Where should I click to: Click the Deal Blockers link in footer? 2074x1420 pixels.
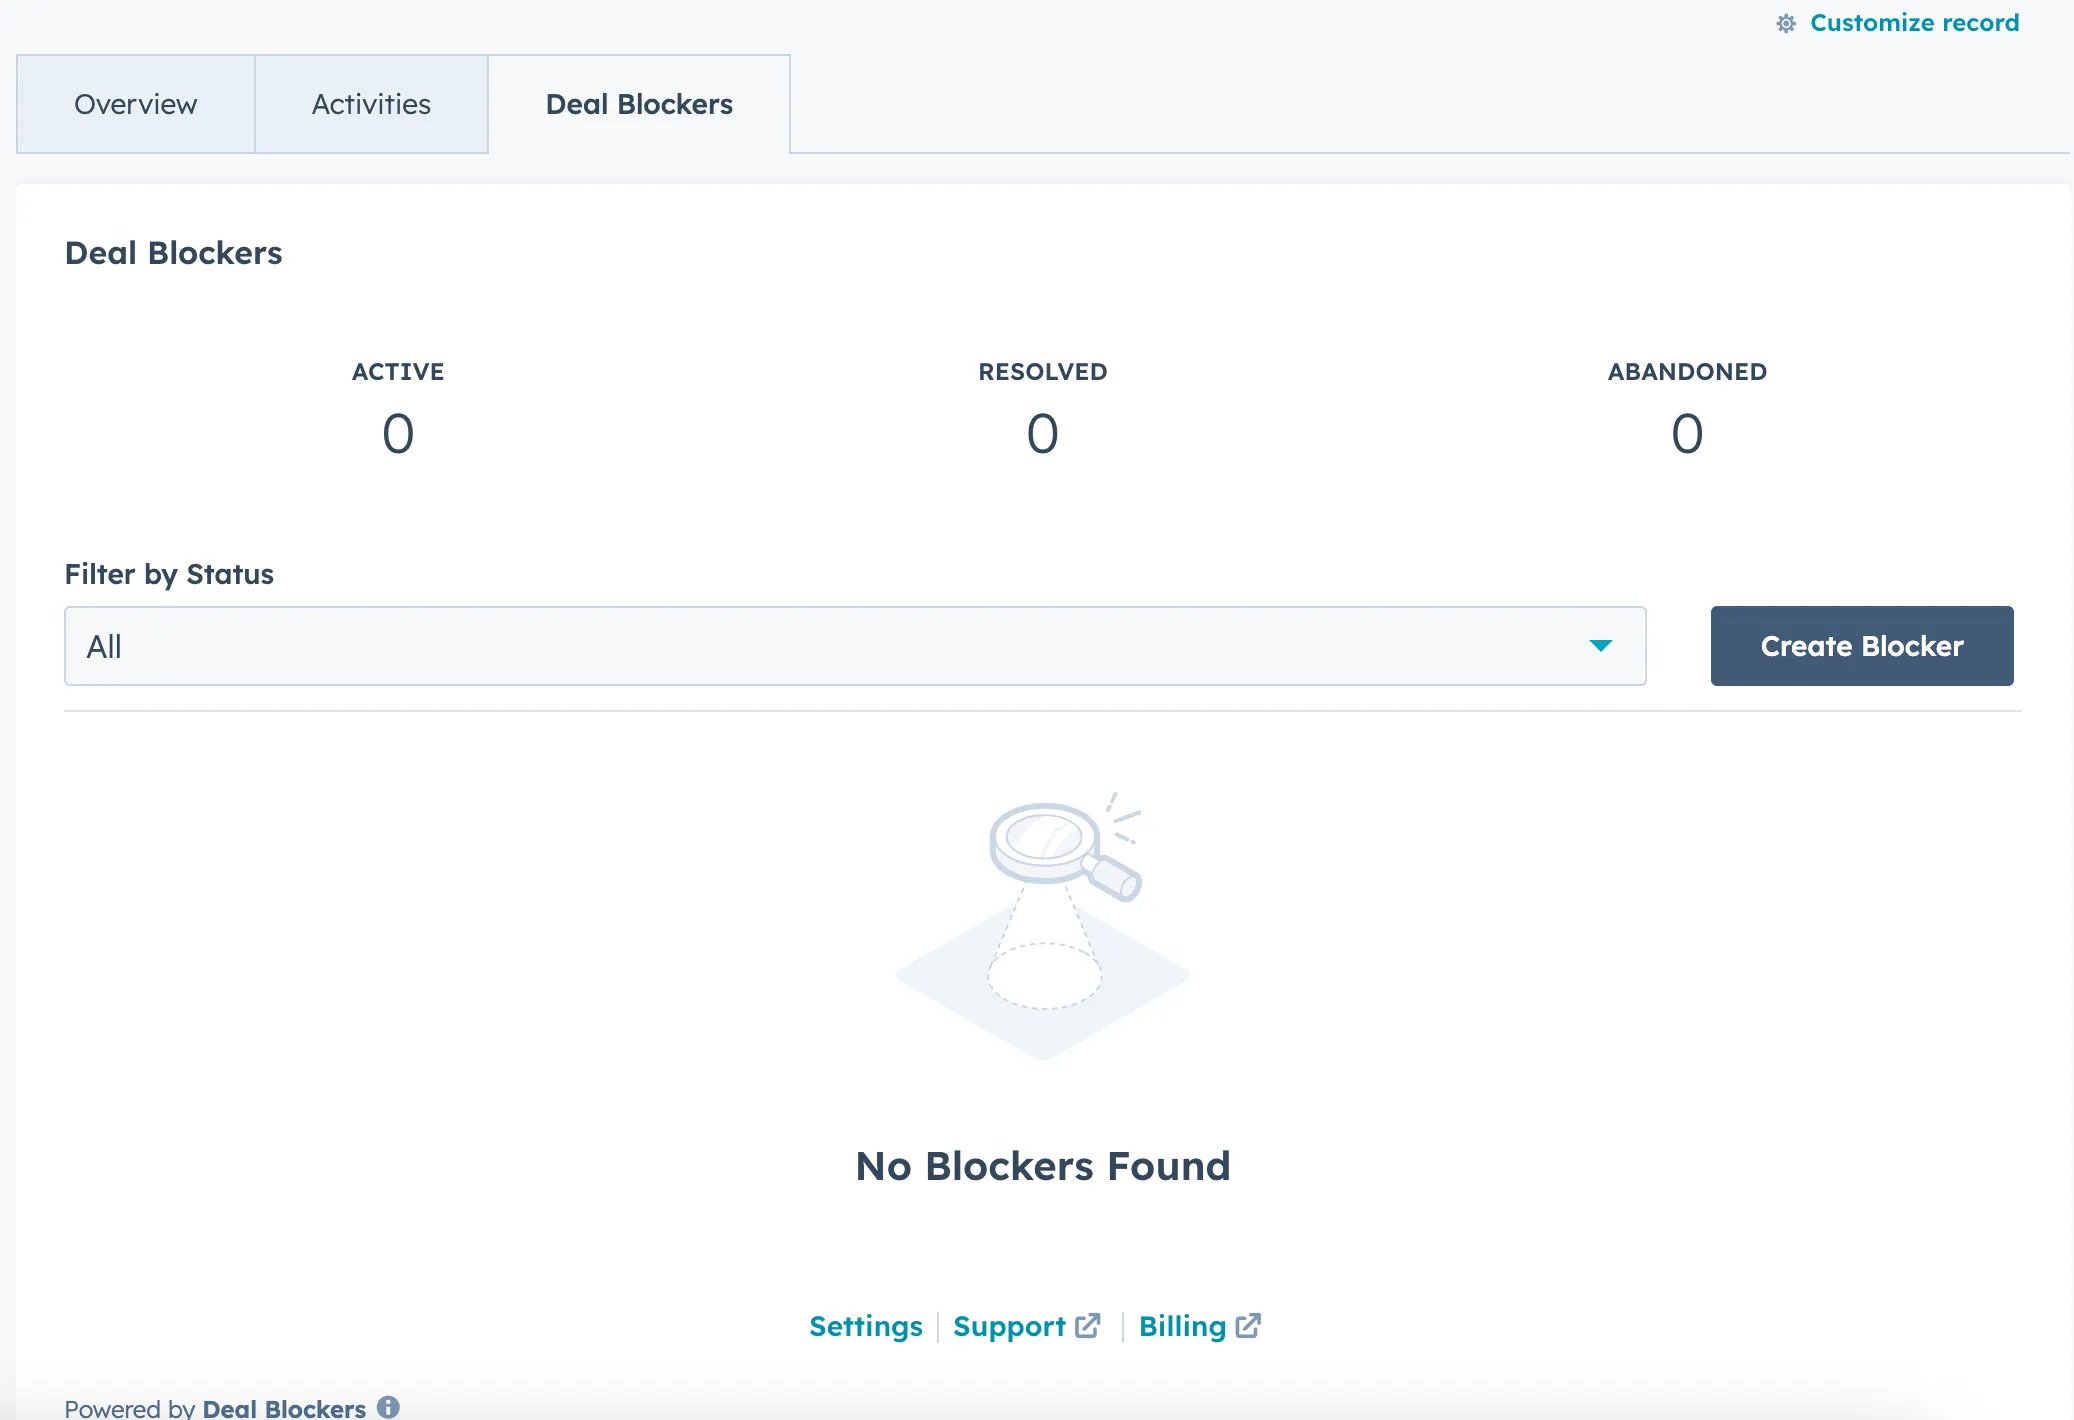pos(284,1408)
